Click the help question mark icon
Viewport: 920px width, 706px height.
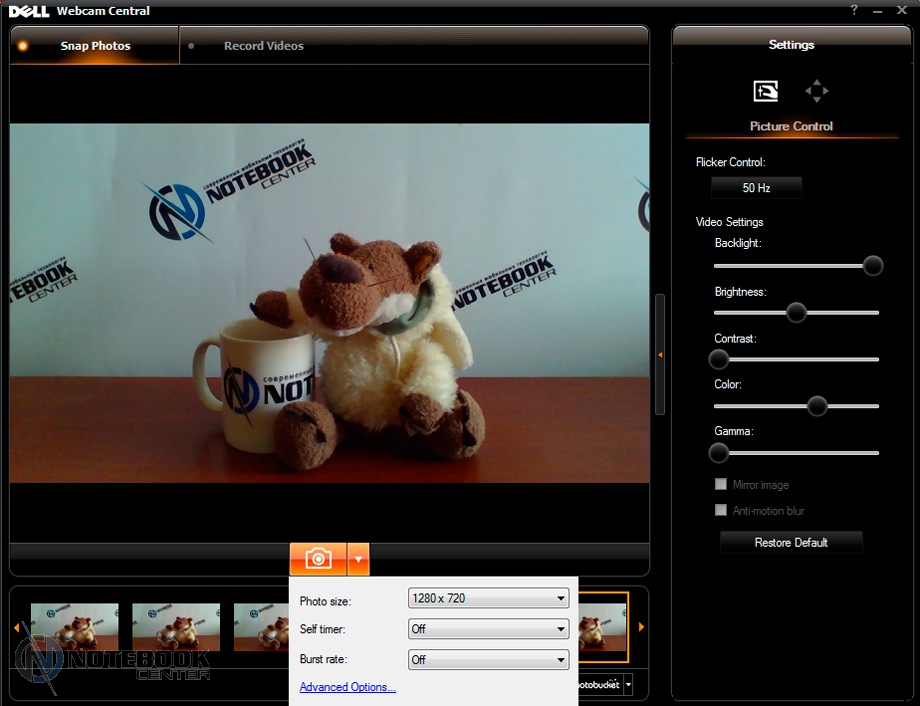coord(854,10)
